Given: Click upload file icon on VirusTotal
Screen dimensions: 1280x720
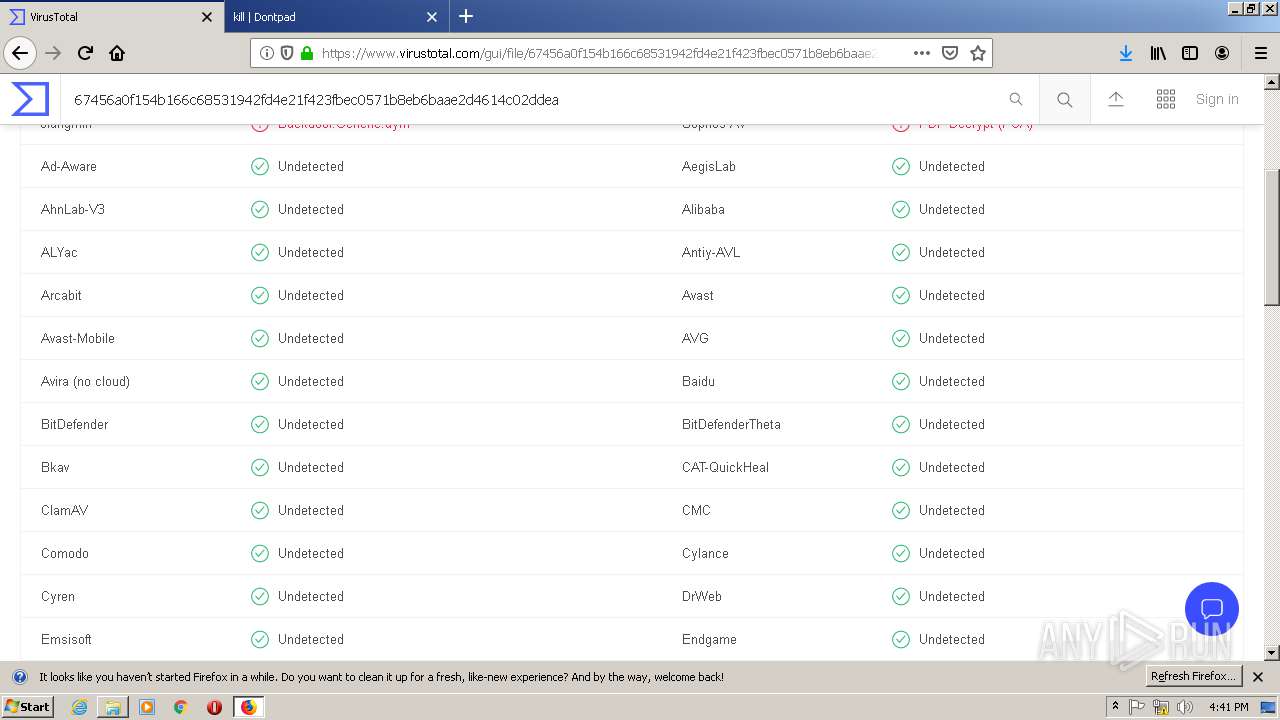Looking at the screenshot, I should coord(1116,99).
